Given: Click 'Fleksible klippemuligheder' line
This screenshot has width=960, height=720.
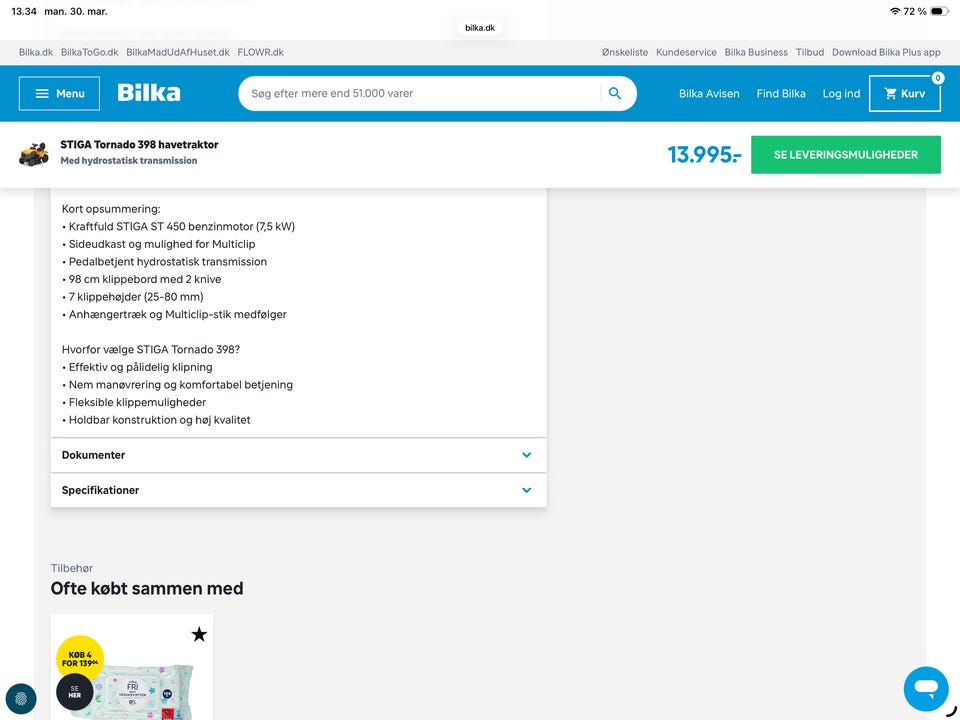Looking at the screenshot, I should pos(134,402).
